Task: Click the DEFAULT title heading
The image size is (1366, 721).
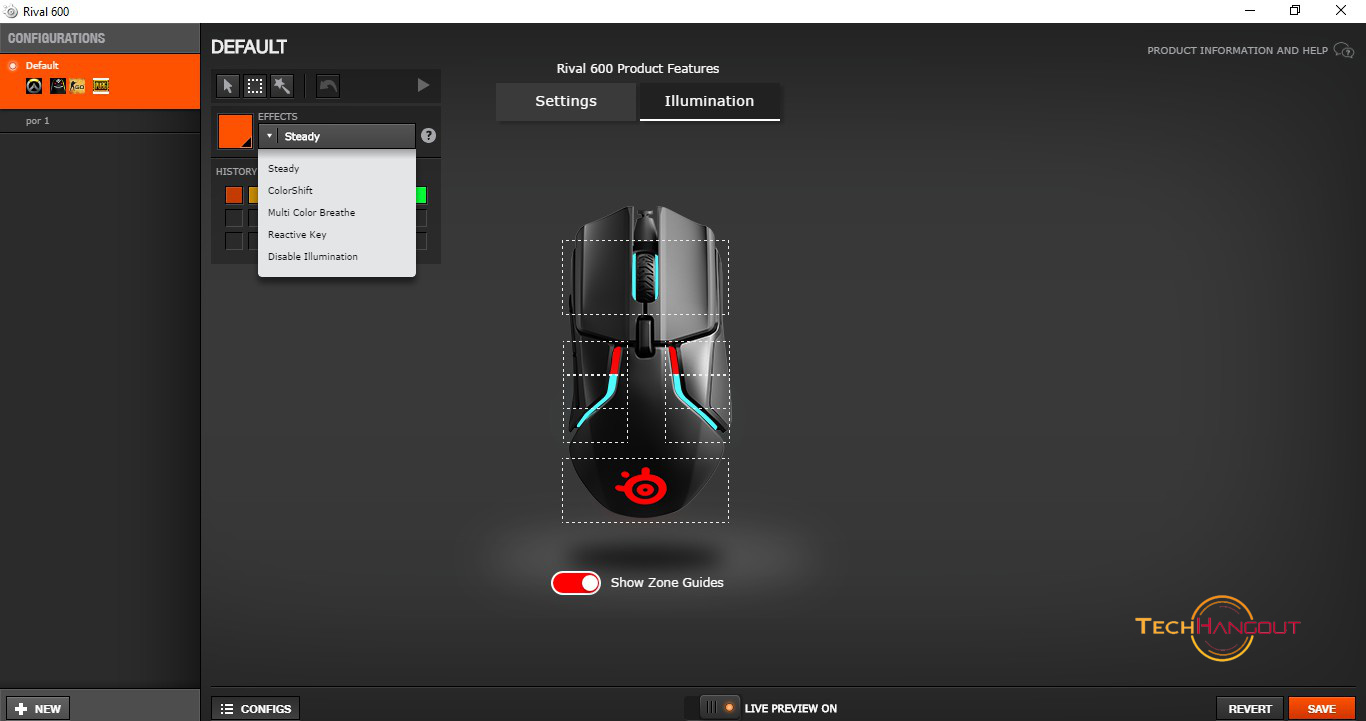Action: tap(249, 47)
